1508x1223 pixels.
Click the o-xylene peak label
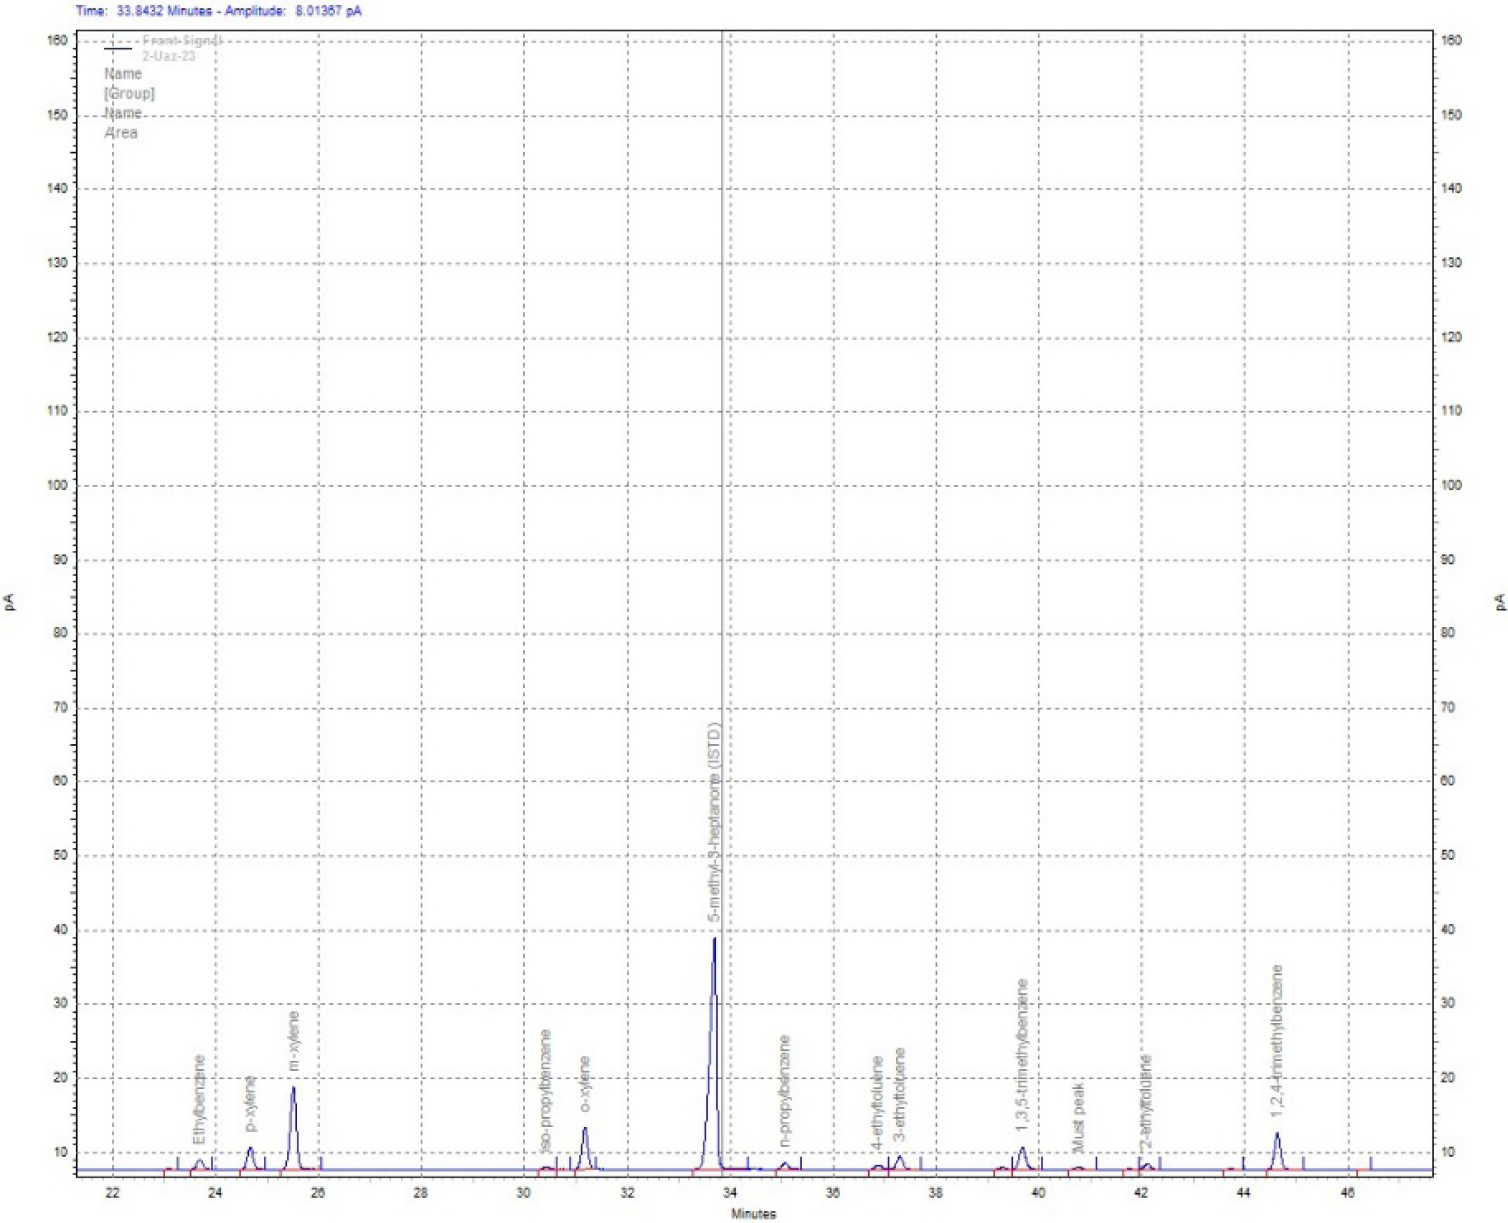point(585,1084)
